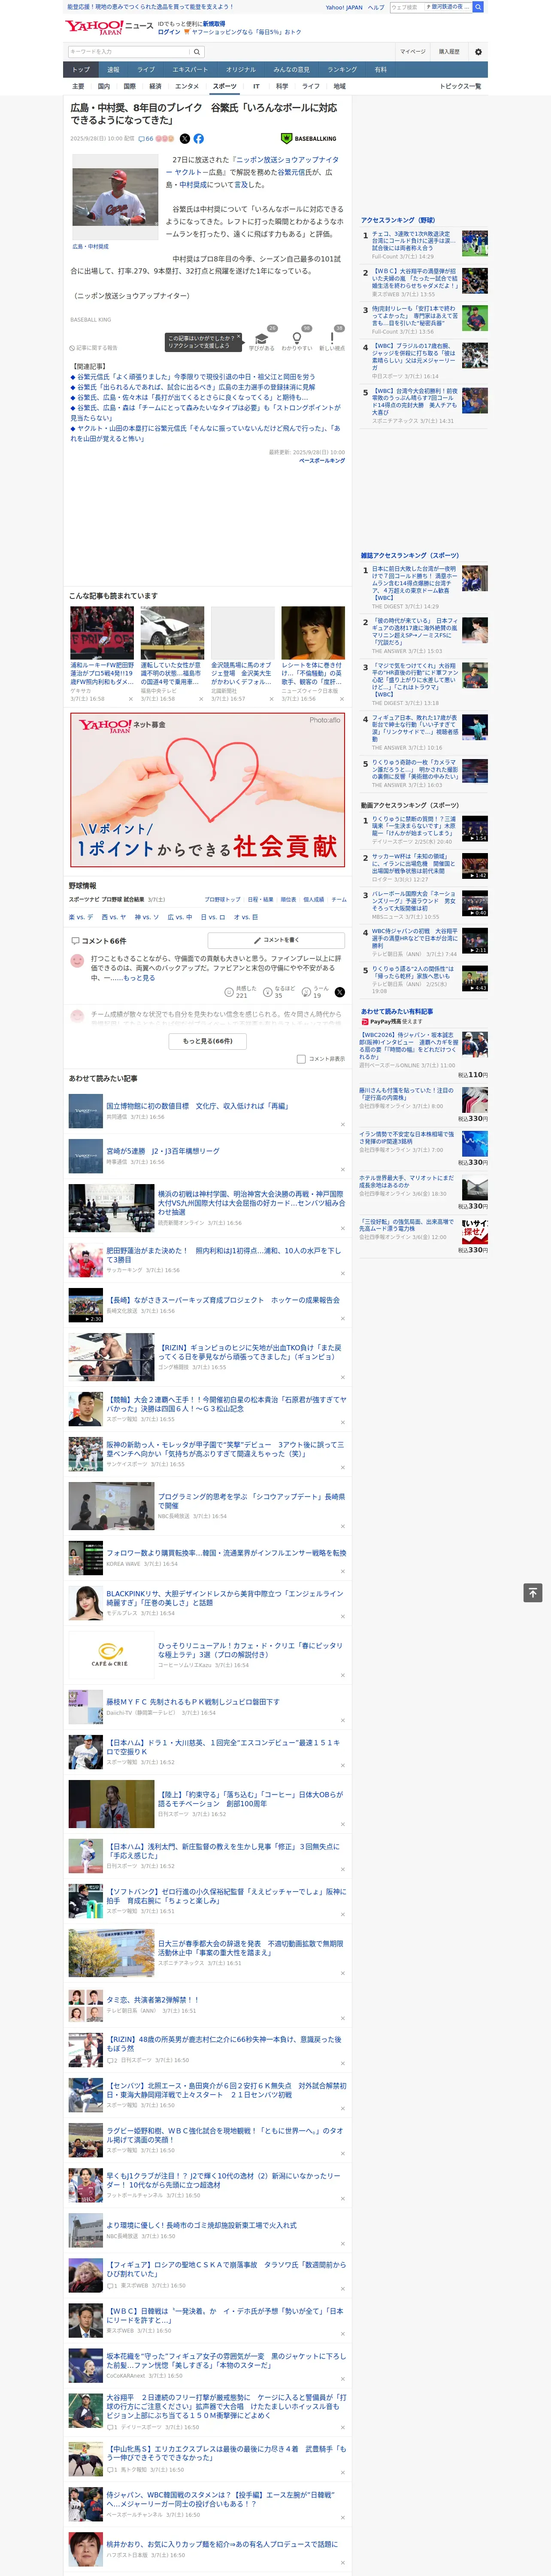The width and height of the screenshot is (551, 2576).
Task: Open the 順位表 link
Action: coord(288,899)
